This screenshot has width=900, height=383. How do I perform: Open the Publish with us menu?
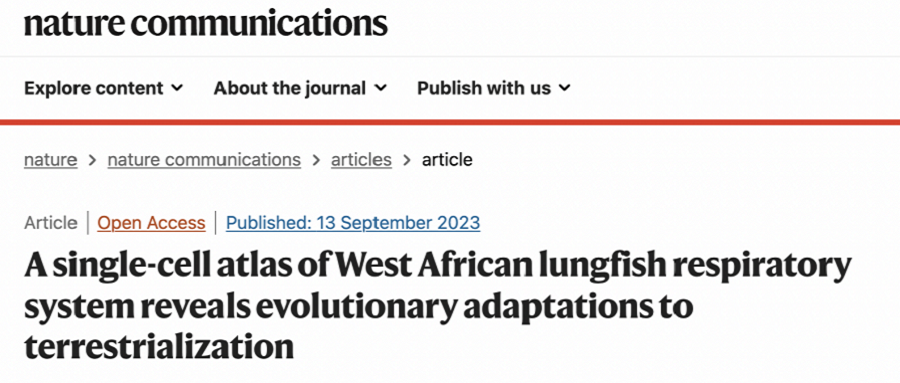point(494,88)
